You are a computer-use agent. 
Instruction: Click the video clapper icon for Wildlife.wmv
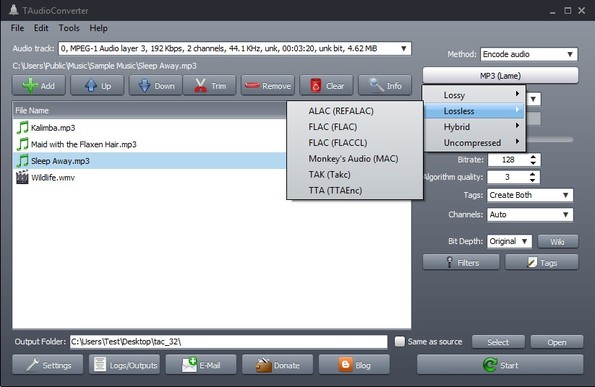point(22,177)
